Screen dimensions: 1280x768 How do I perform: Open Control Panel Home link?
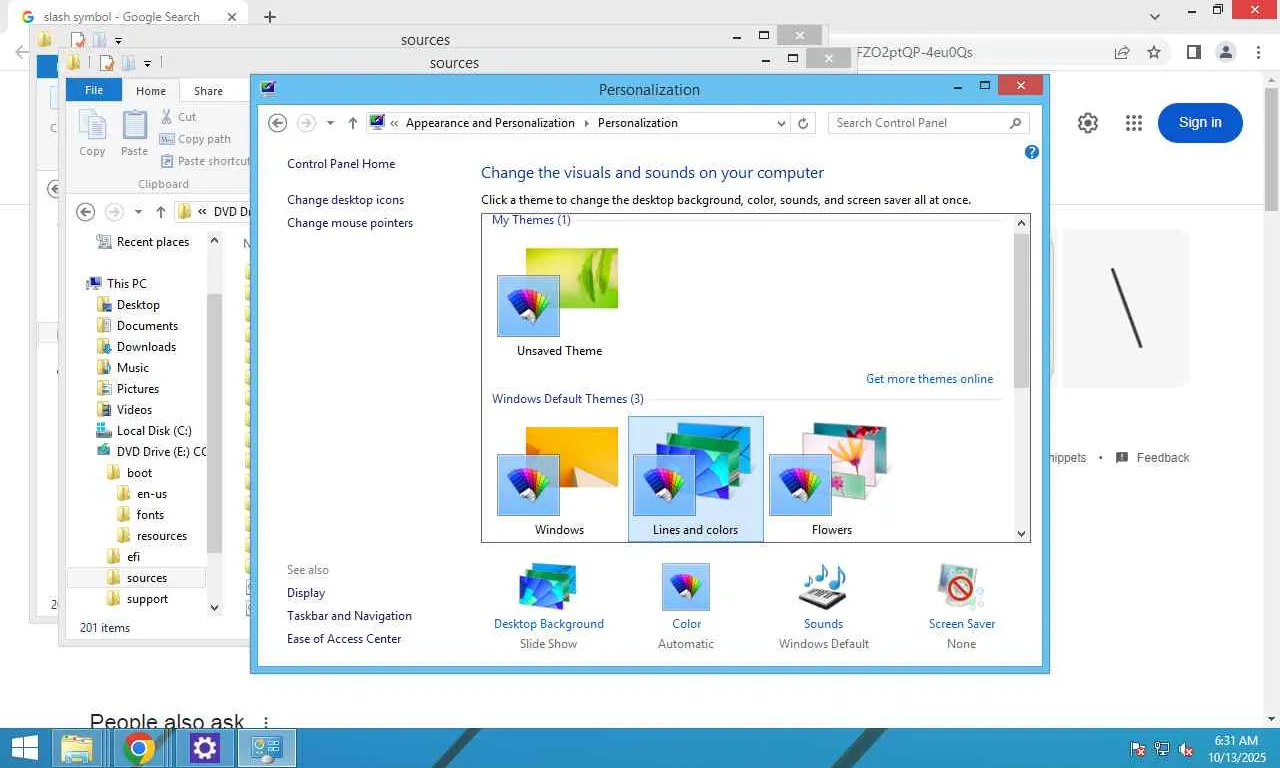point(341,164)
